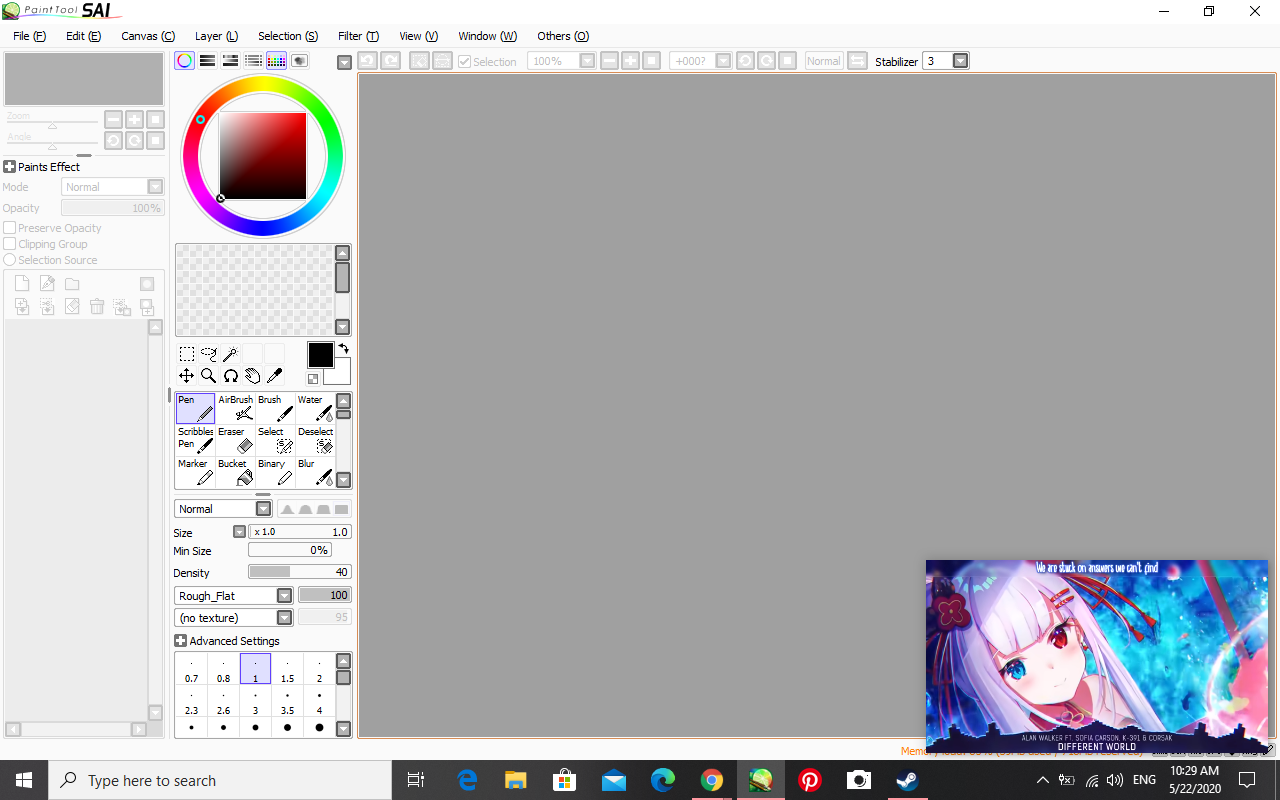Screen dimensions: 1280x800
Task: Activate the Eyedropper color picker tool
Action: (274, 376)
